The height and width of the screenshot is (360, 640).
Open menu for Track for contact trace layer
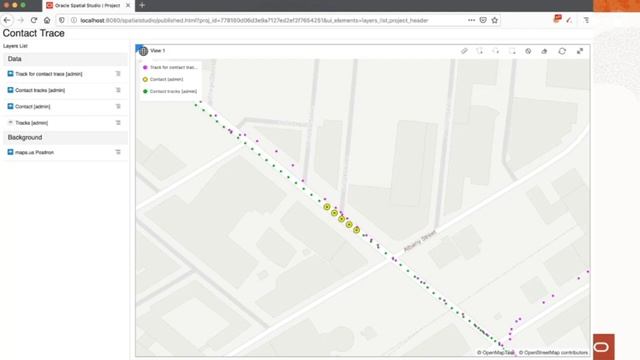(x=118, y=74)
